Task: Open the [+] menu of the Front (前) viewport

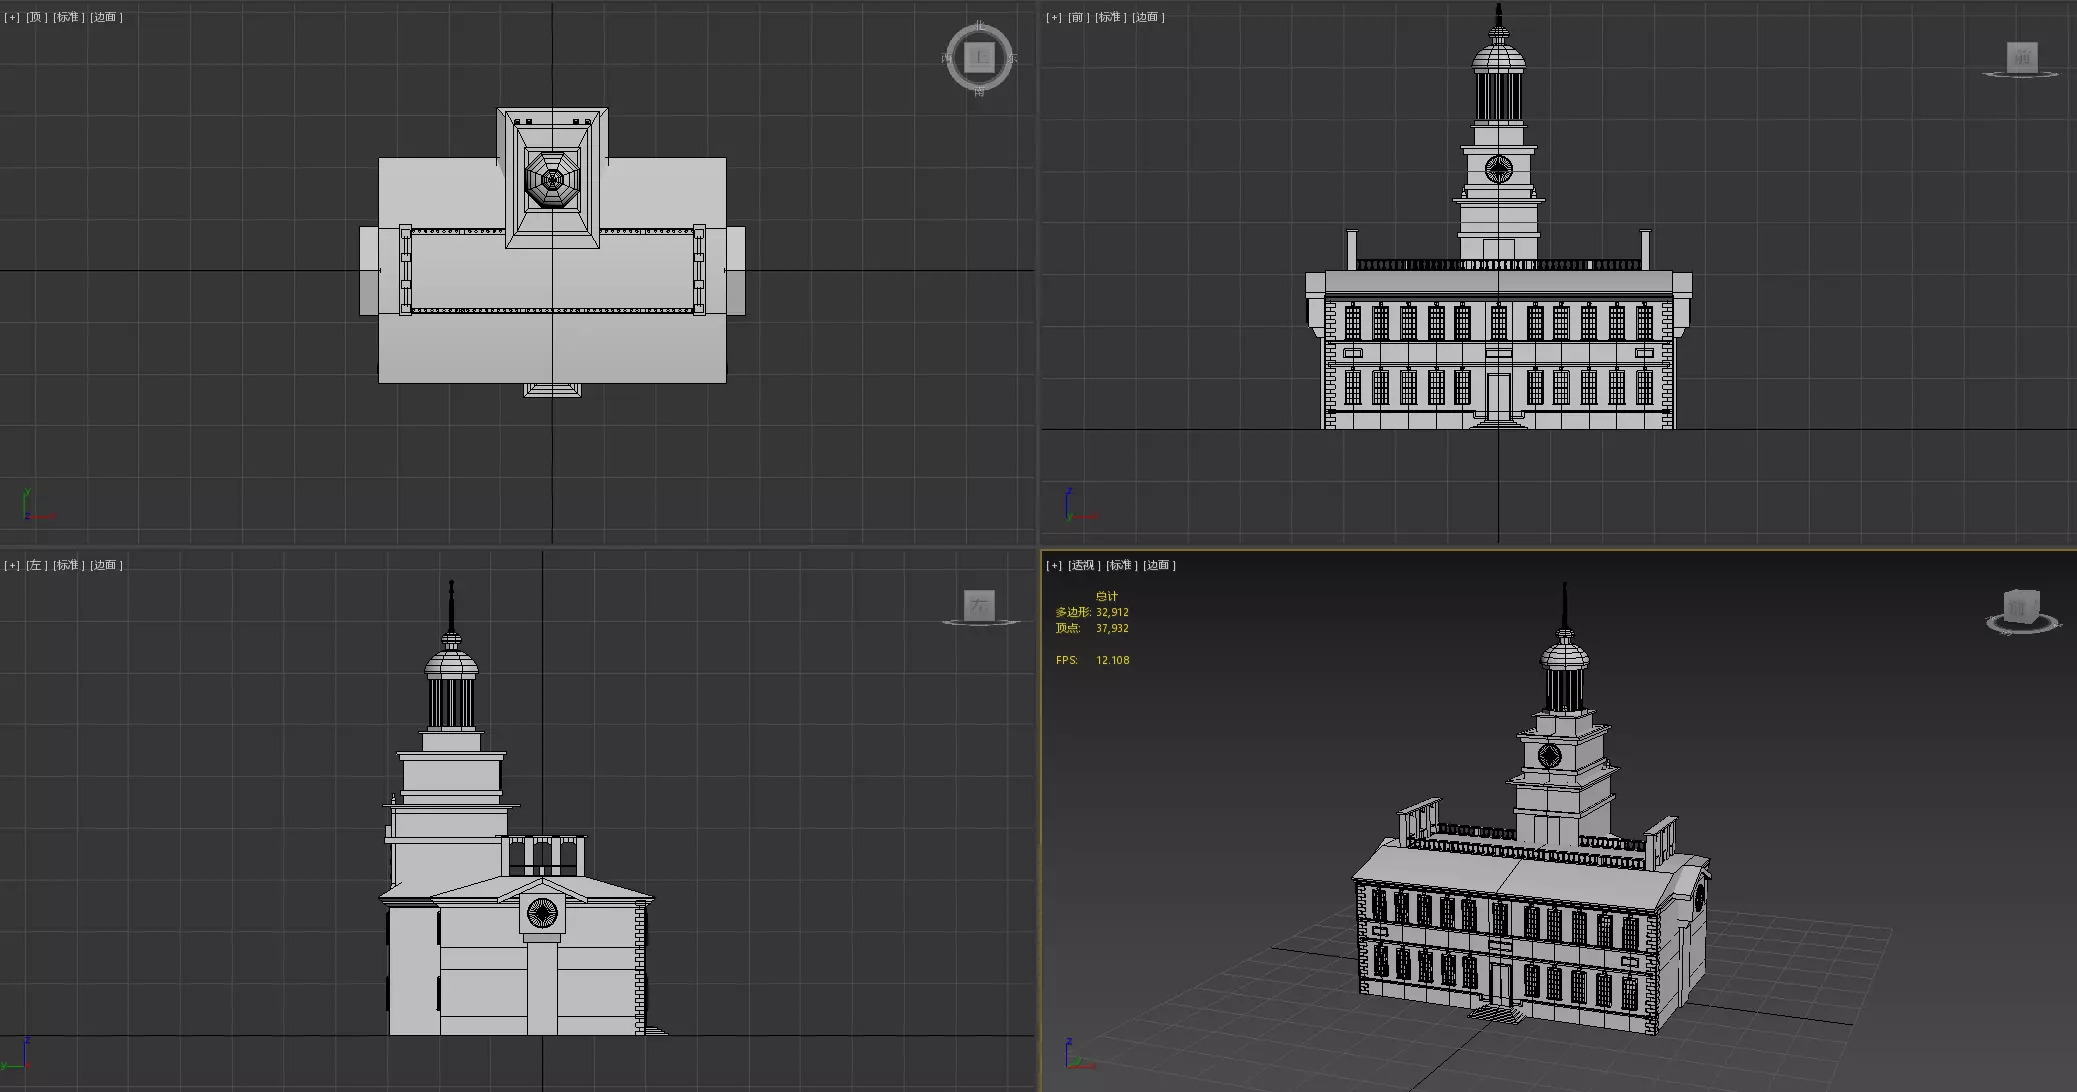Action: pos(1054,17)
